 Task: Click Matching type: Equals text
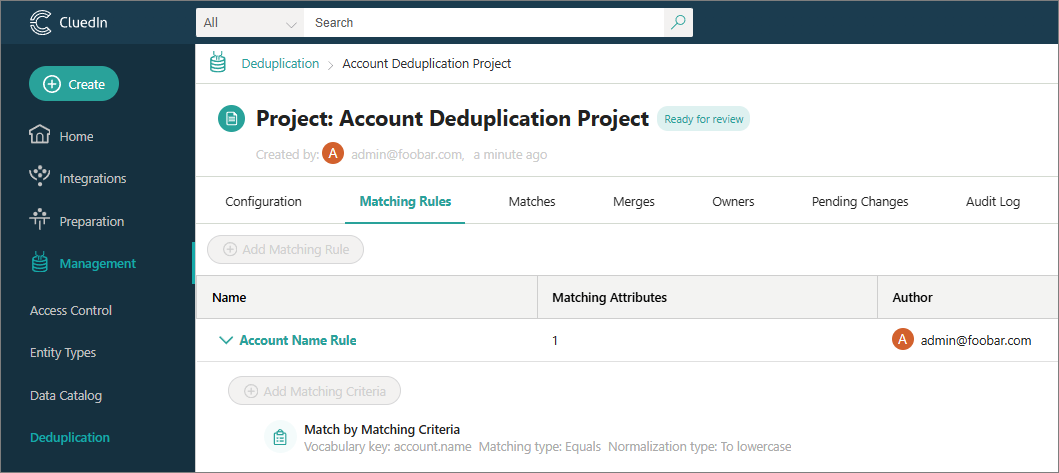coord(540,447)
